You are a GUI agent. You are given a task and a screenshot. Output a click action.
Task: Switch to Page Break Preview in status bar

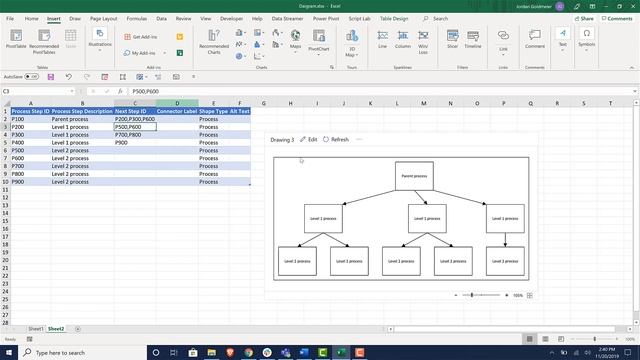click(561, 339)
